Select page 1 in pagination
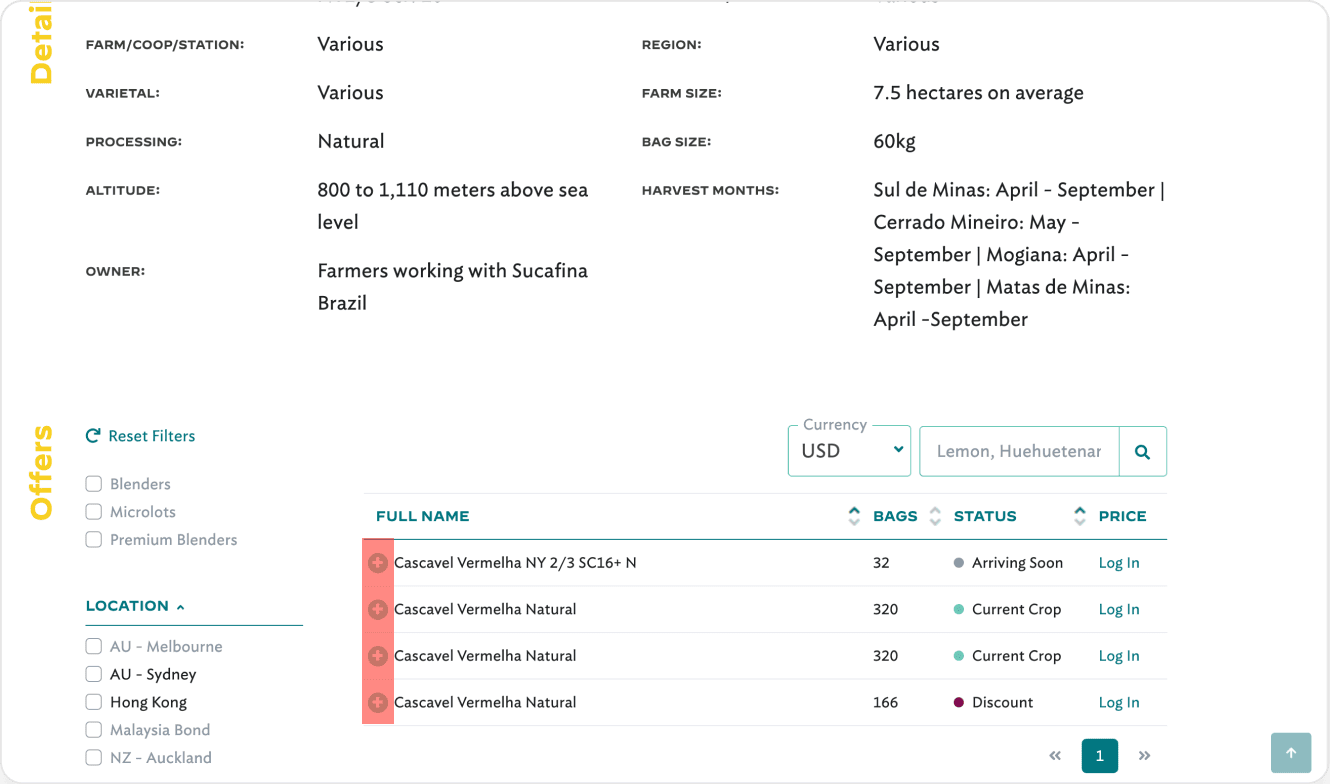Viewport: 1330px width, 784px height. click(x=1100, y=756)
